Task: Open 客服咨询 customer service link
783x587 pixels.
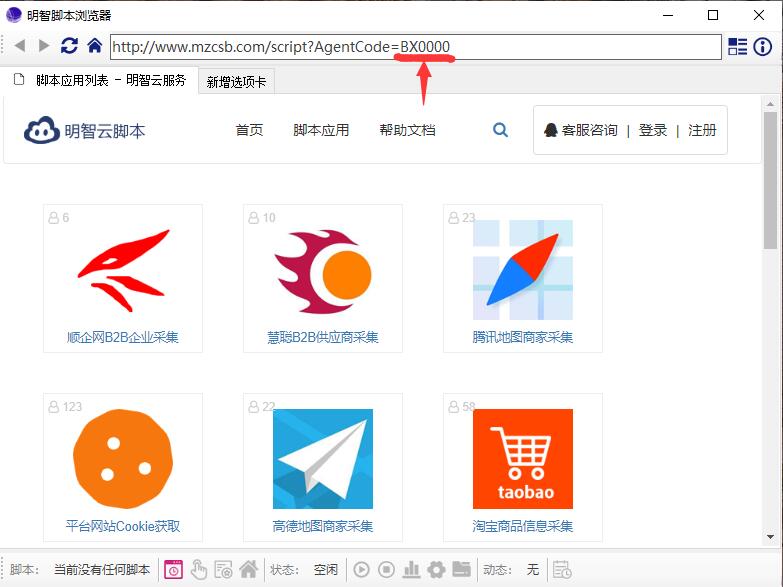Action: click(581, 130)
